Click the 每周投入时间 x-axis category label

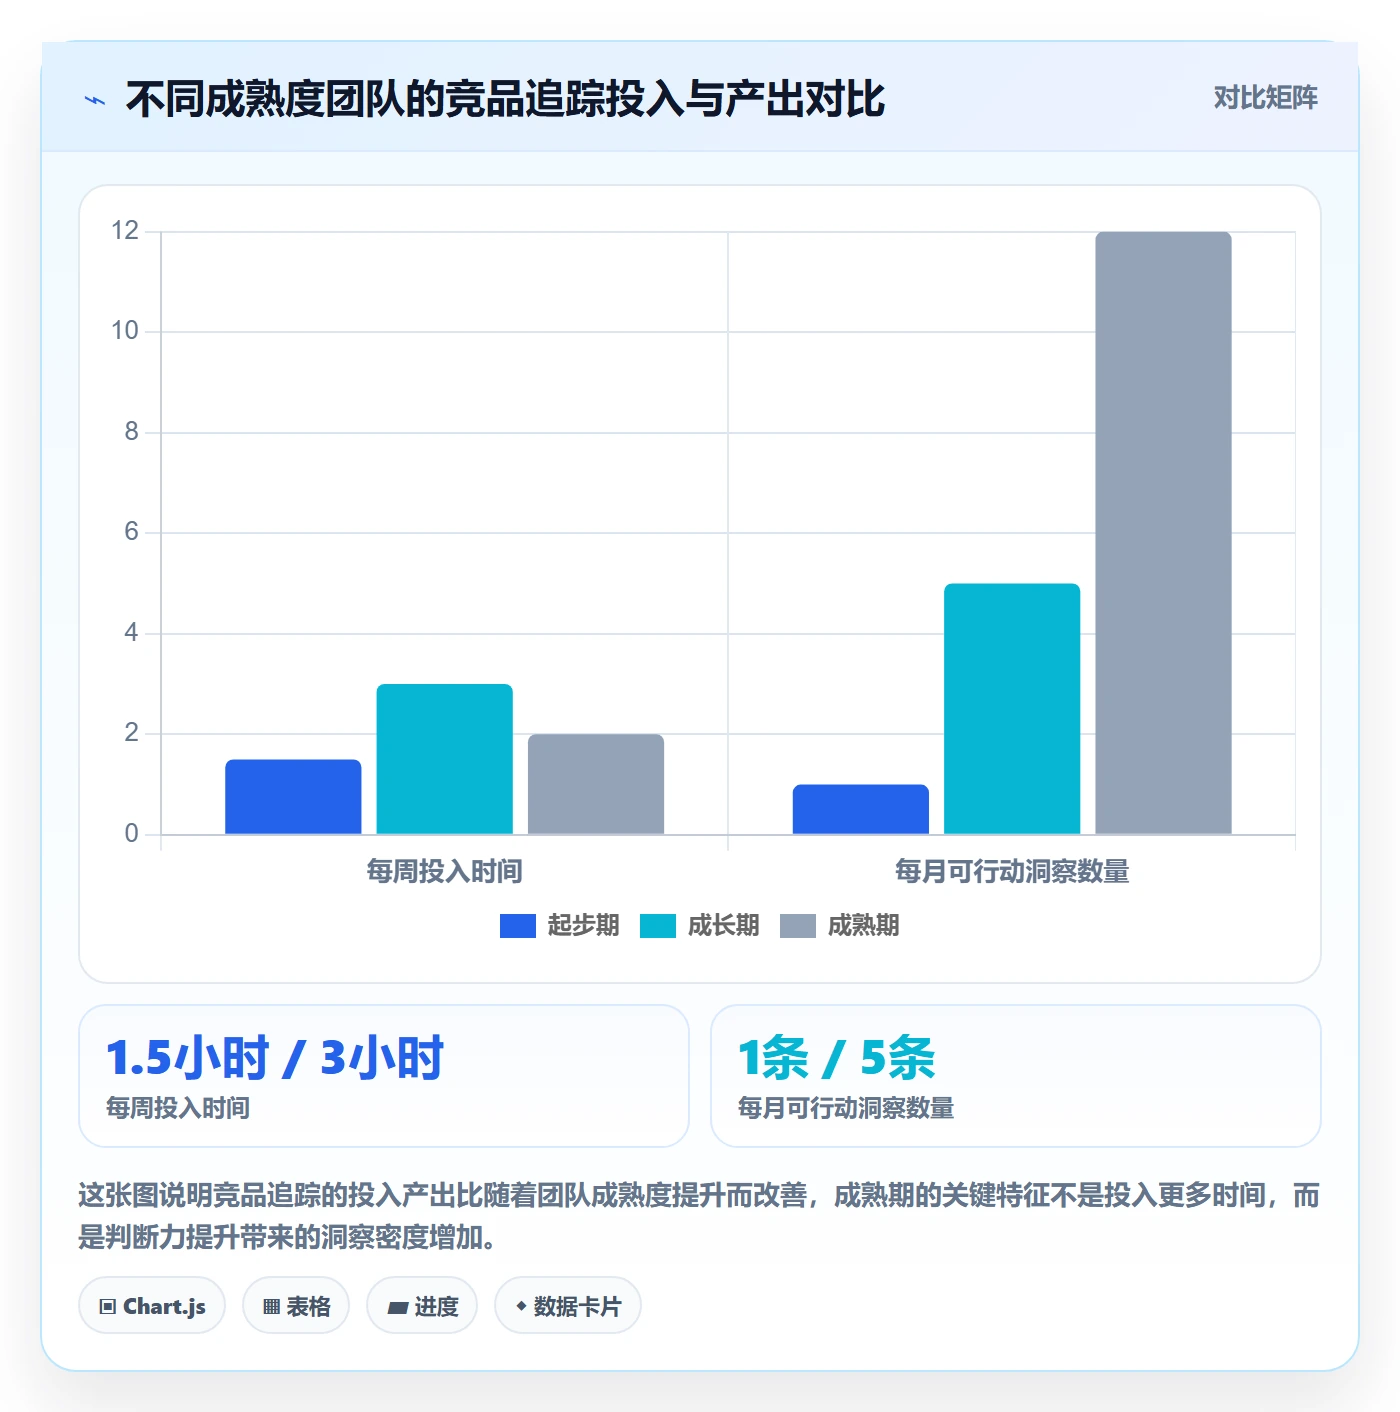[445, 872]
